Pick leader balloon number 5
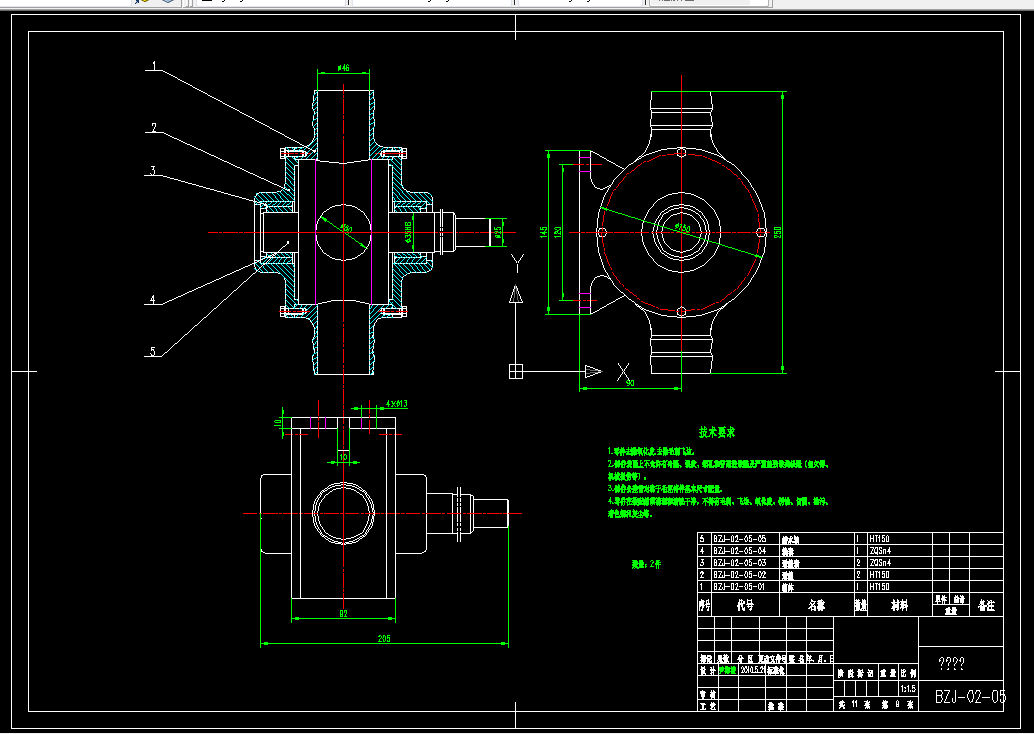Screen dimensions: 1034x734 coord(153,352)
